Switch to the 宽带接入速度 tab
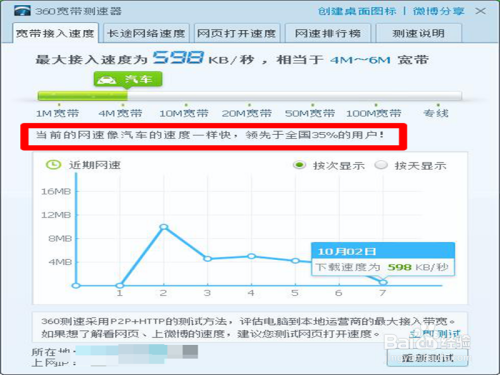Image resolution: width=500 pixels, height=375 pixels. click(x=55, y=33)
